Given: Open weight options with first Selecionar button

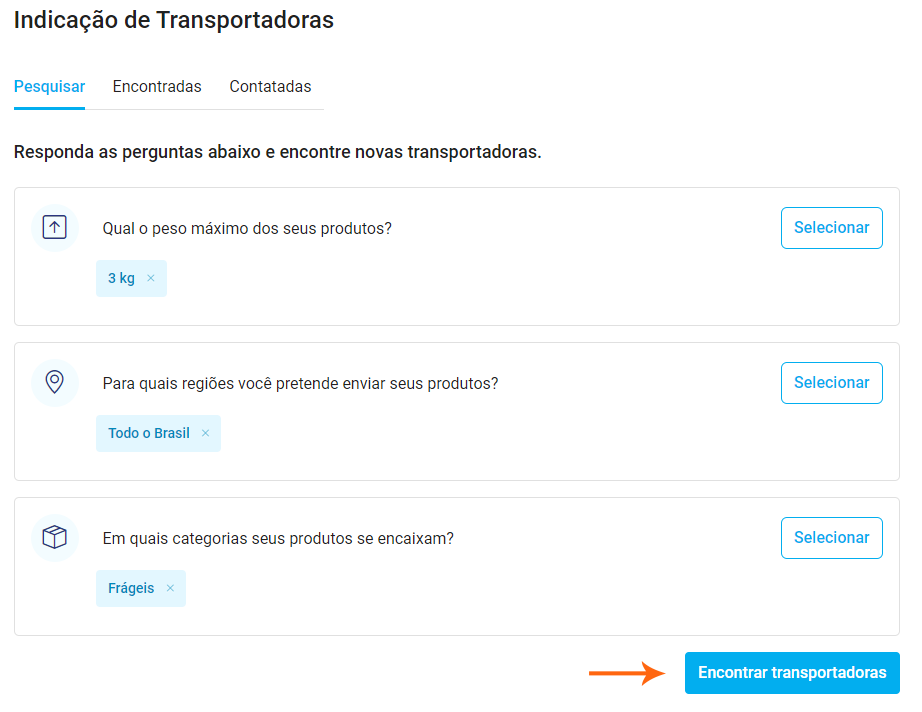Looking at the screenshot, I should [831, 227].
